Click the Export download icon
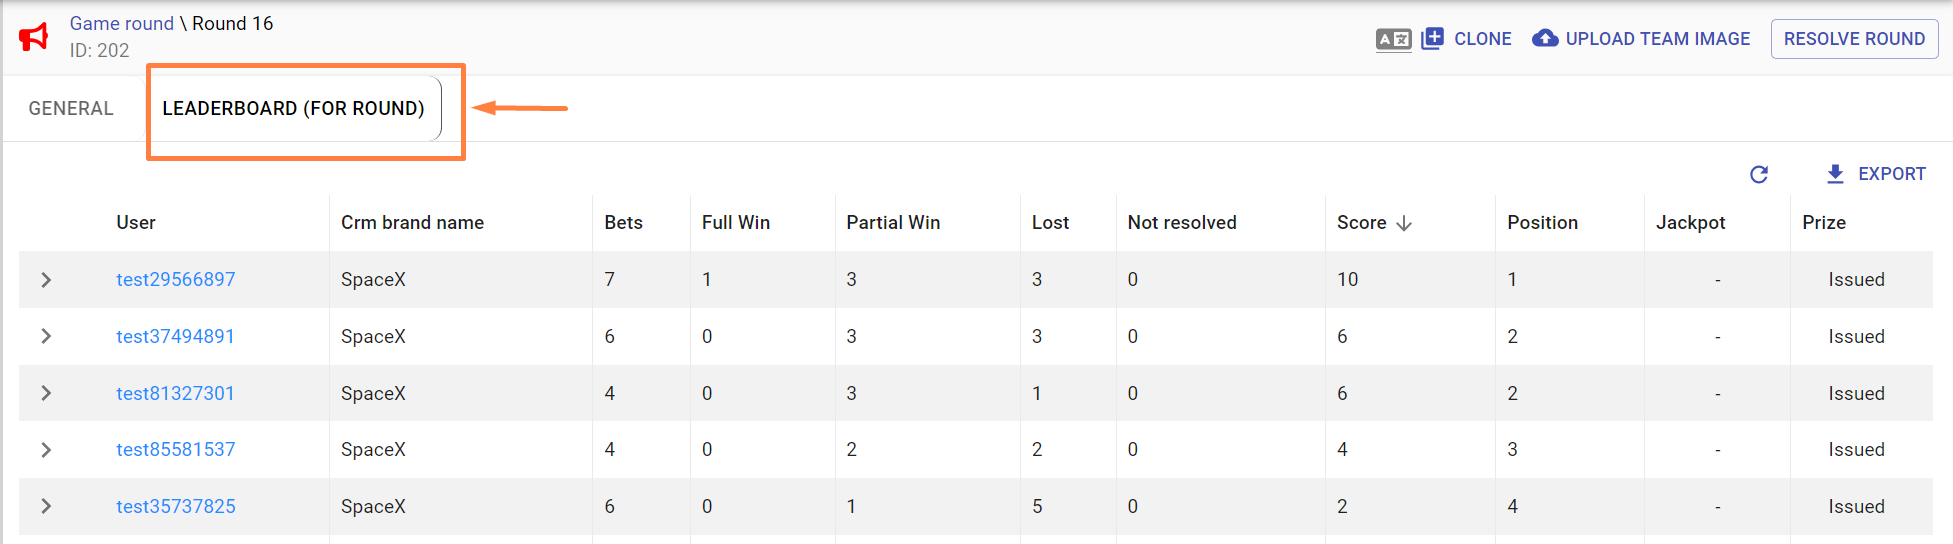 tap(1835, 174)
